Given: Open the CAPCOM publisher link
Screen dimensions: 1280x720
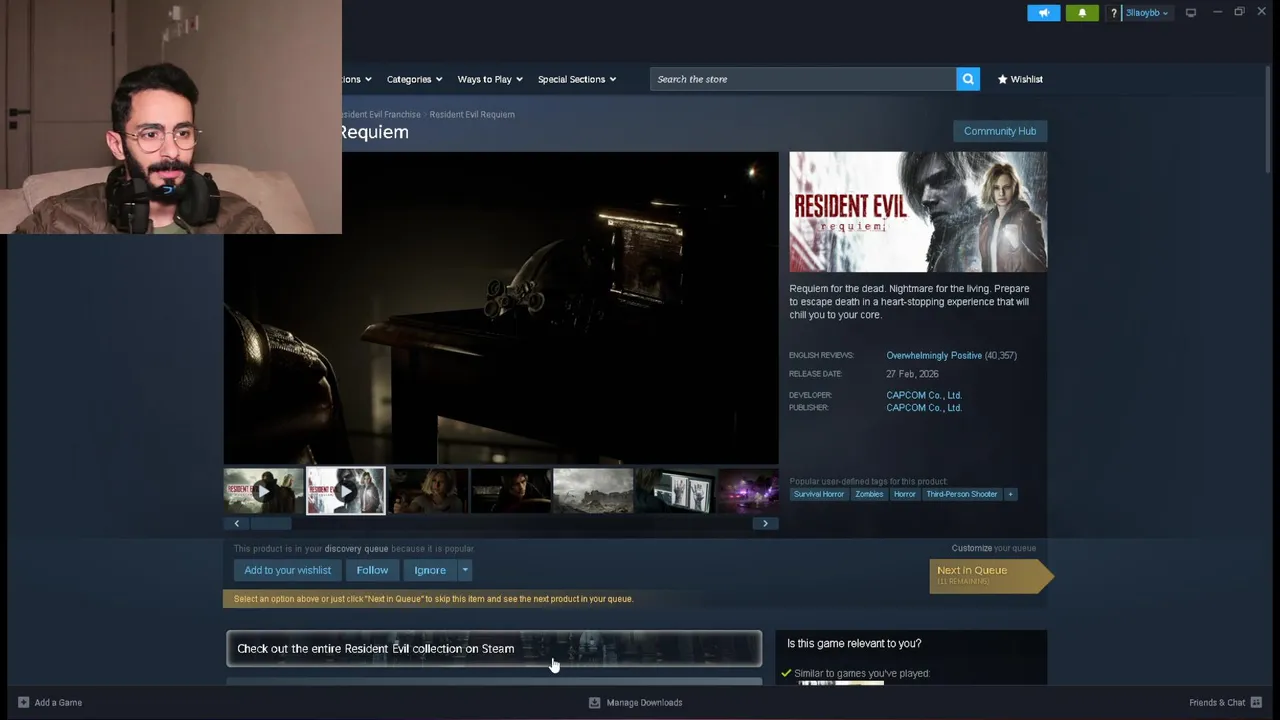Looking at the screenshot, I should pyautogui.click(x=924, y=408).
